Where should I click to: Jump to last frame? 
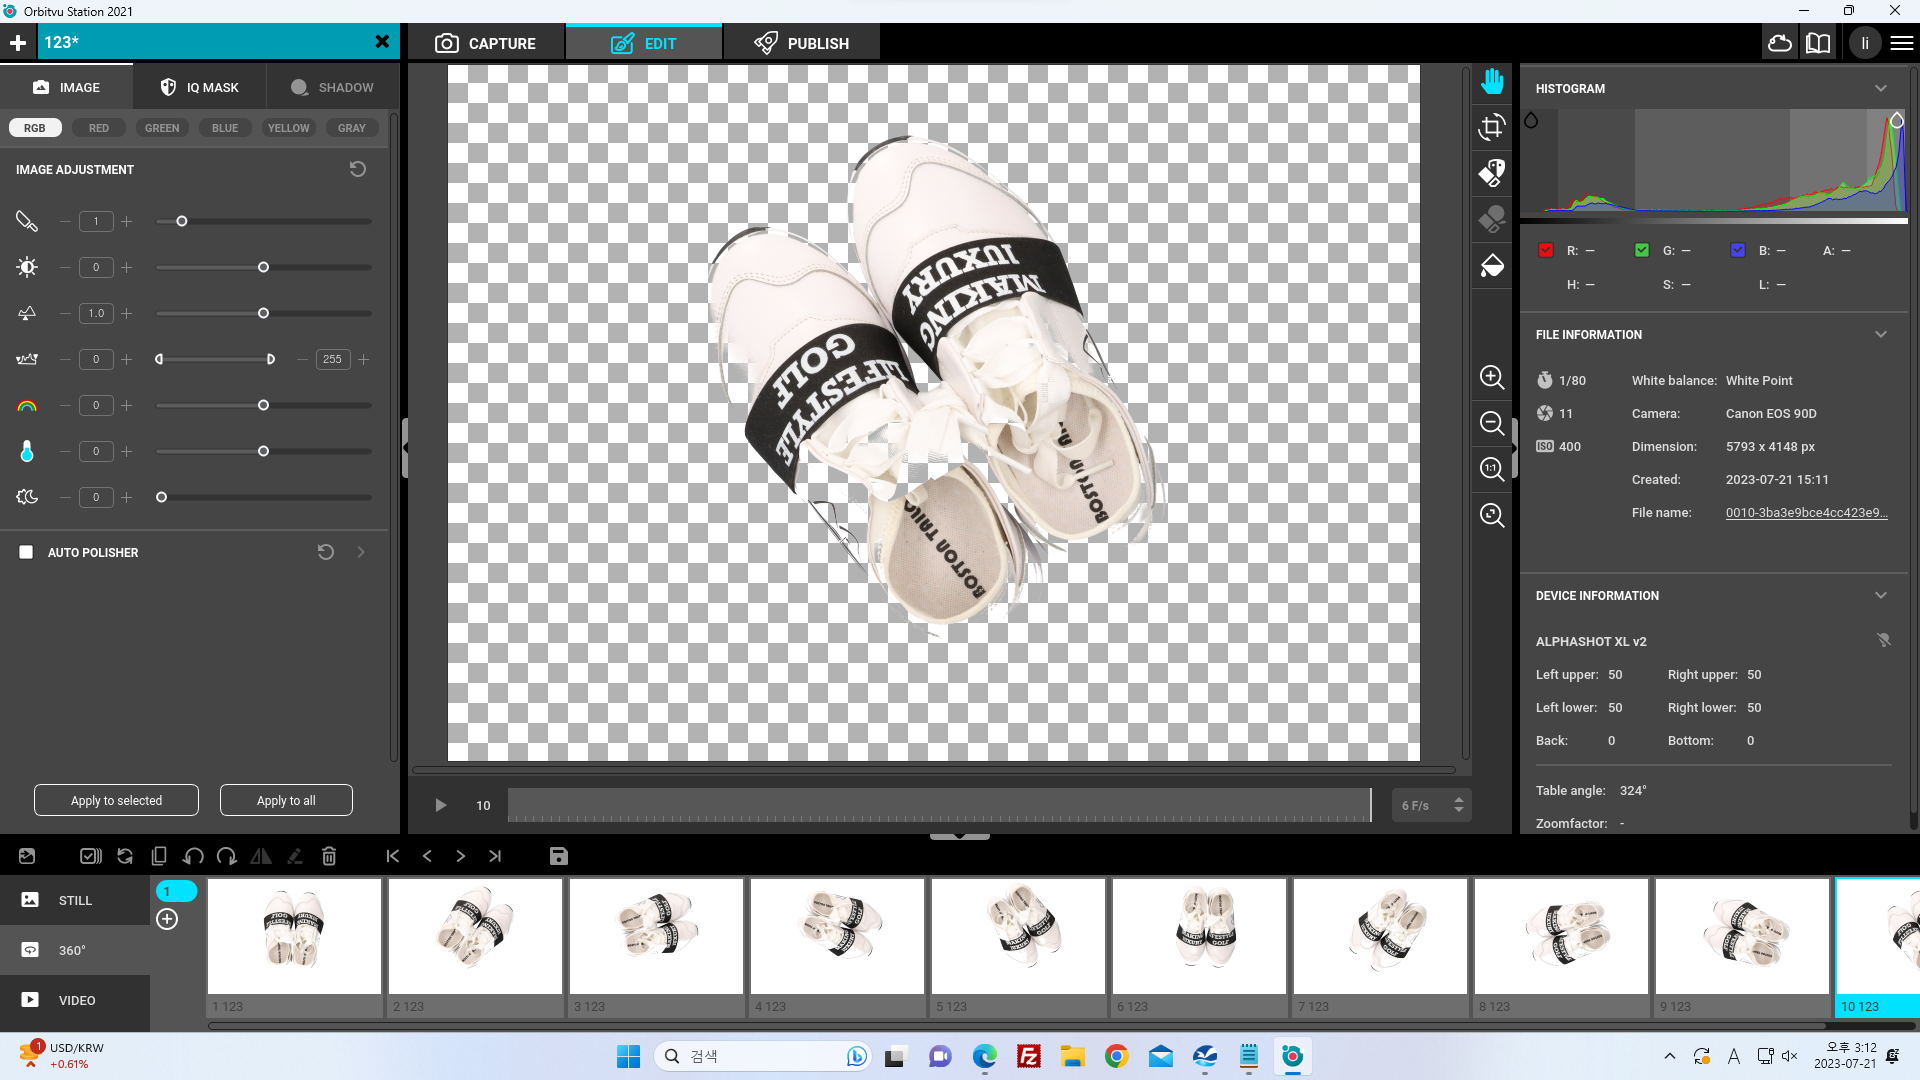[x=495, y=856]
